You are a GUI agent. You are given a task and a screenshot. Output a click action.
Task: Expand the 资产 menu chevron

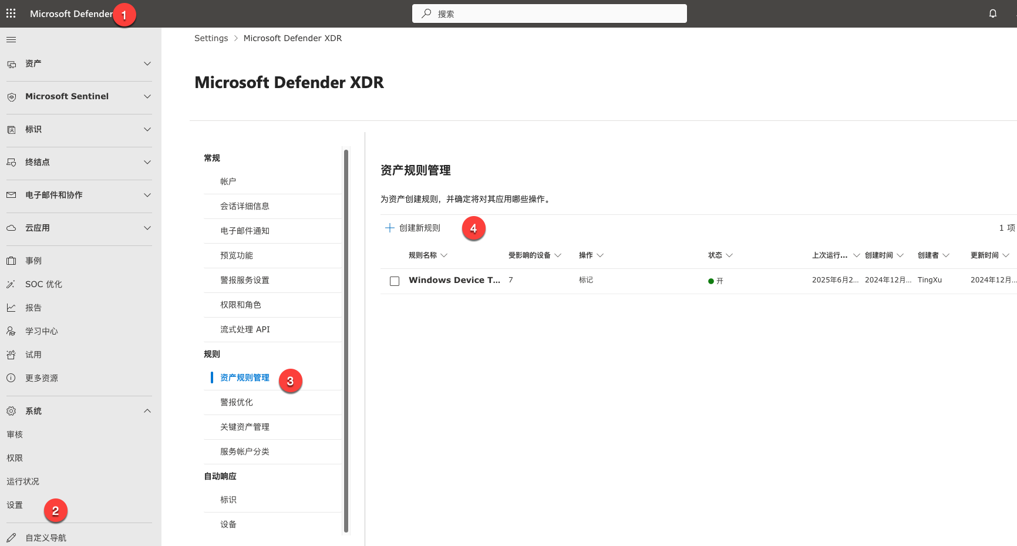pos(147,64)
